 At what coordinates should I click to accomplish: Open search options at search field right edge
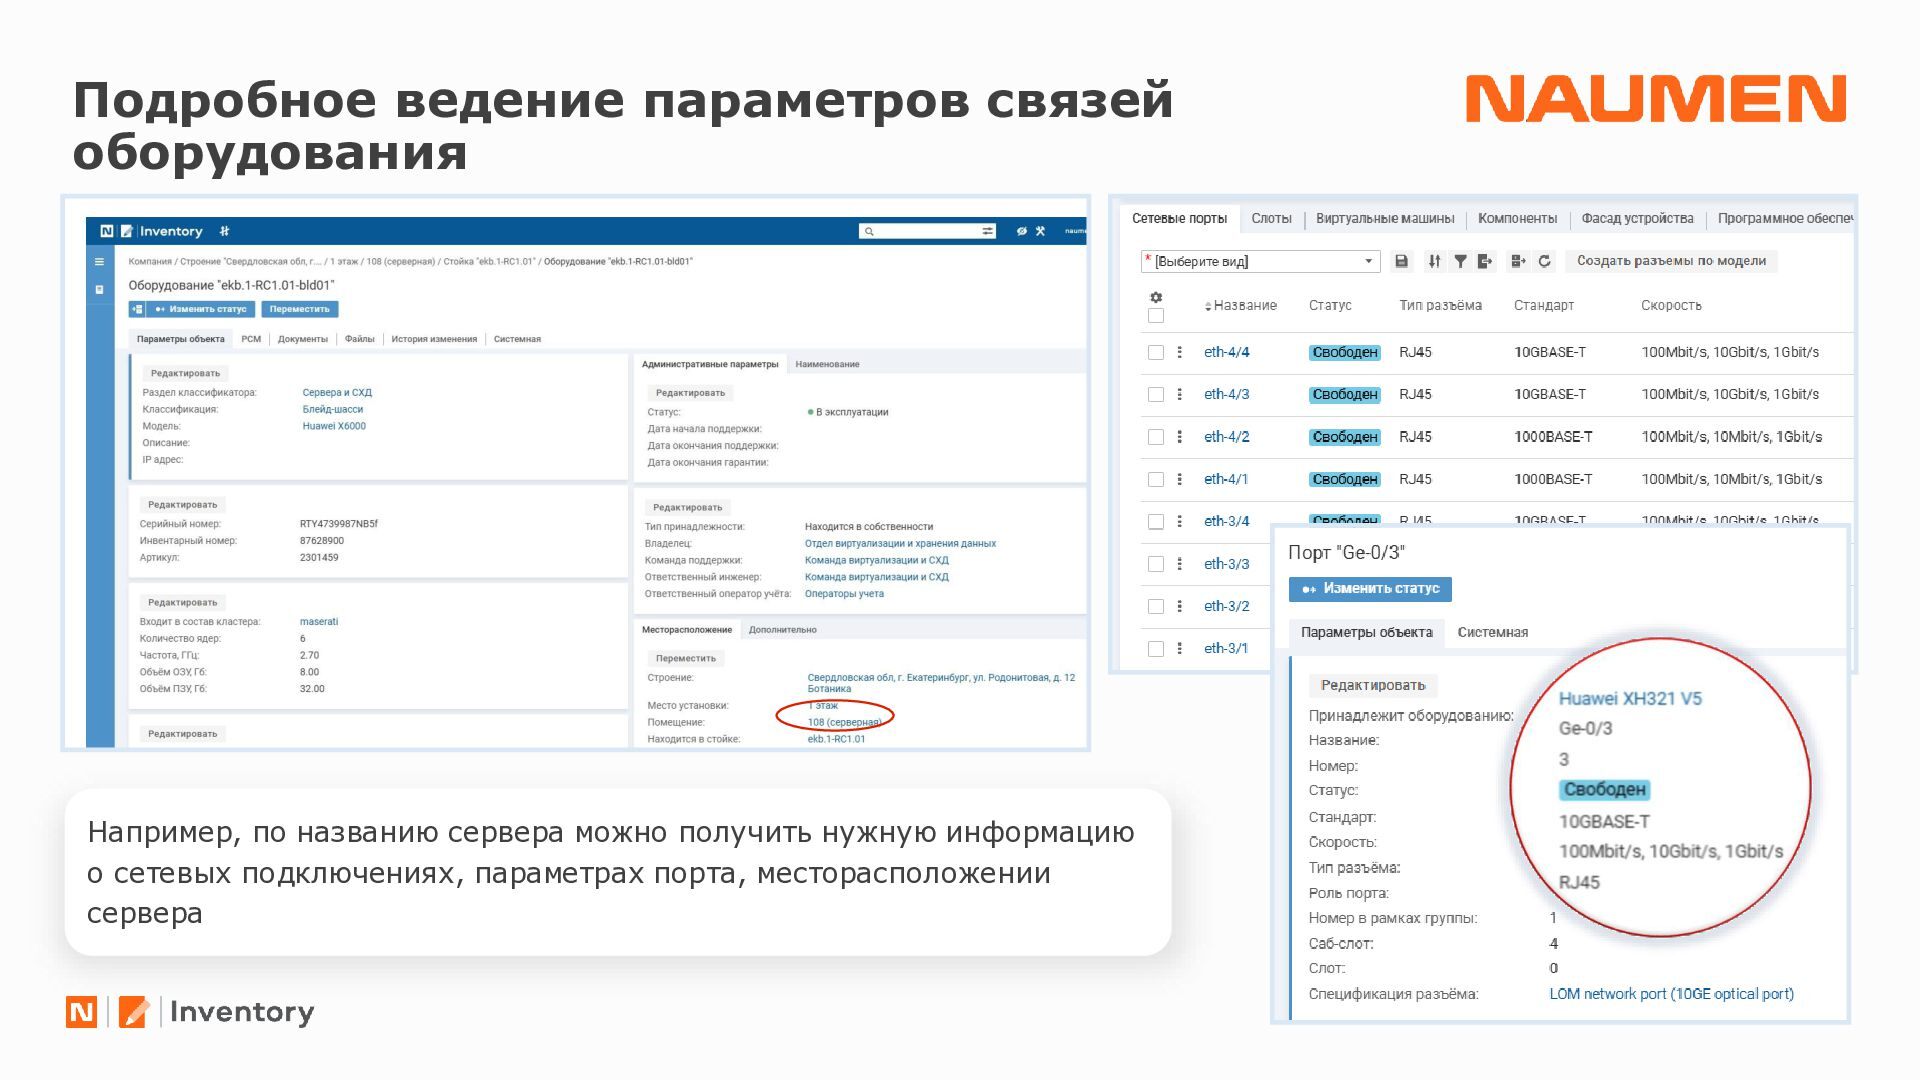tap(987, 231)
